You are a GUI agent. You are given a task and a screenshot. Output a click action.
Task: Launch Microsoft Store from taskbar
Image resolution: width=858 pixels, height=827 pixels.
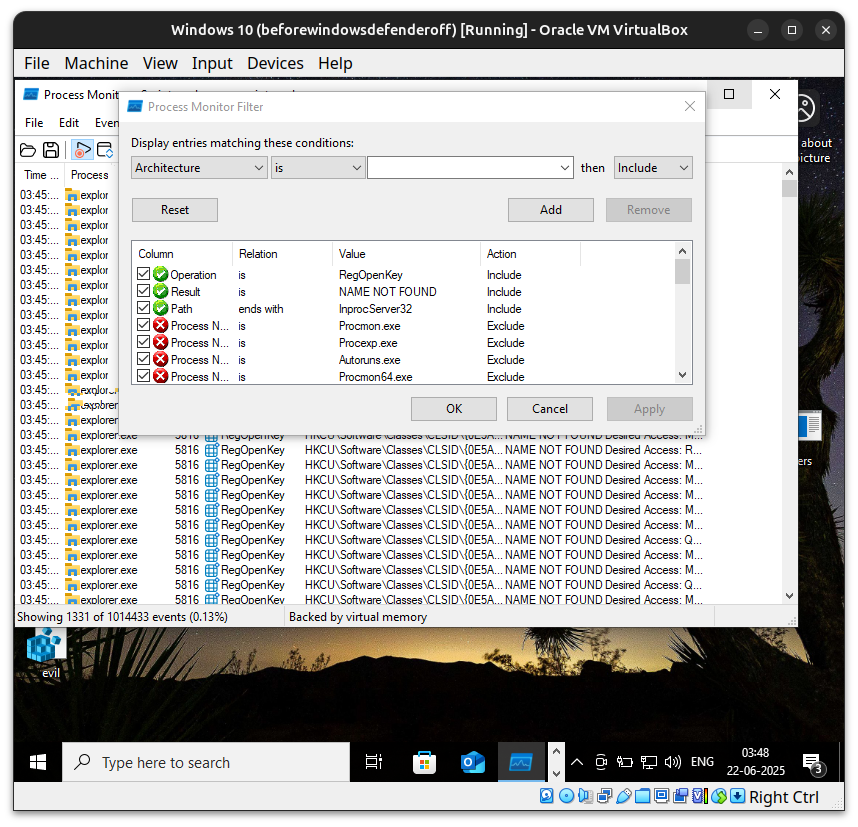424,762
